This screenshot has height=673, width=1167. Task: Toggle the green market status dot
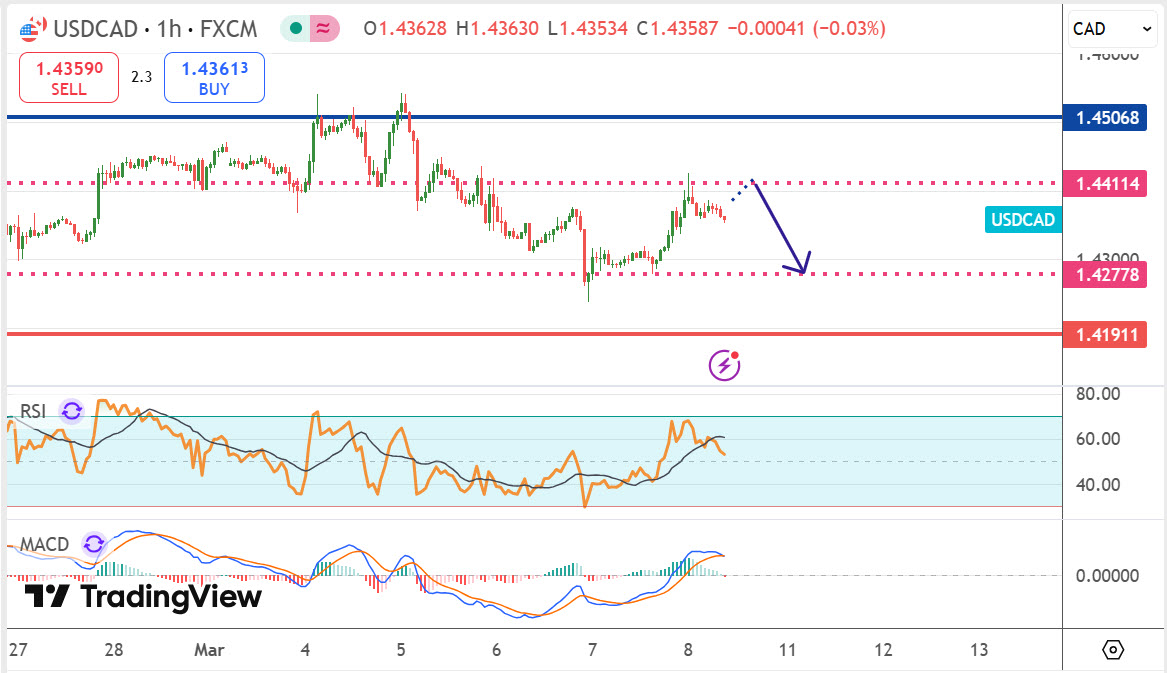click(x=295, y=29)
